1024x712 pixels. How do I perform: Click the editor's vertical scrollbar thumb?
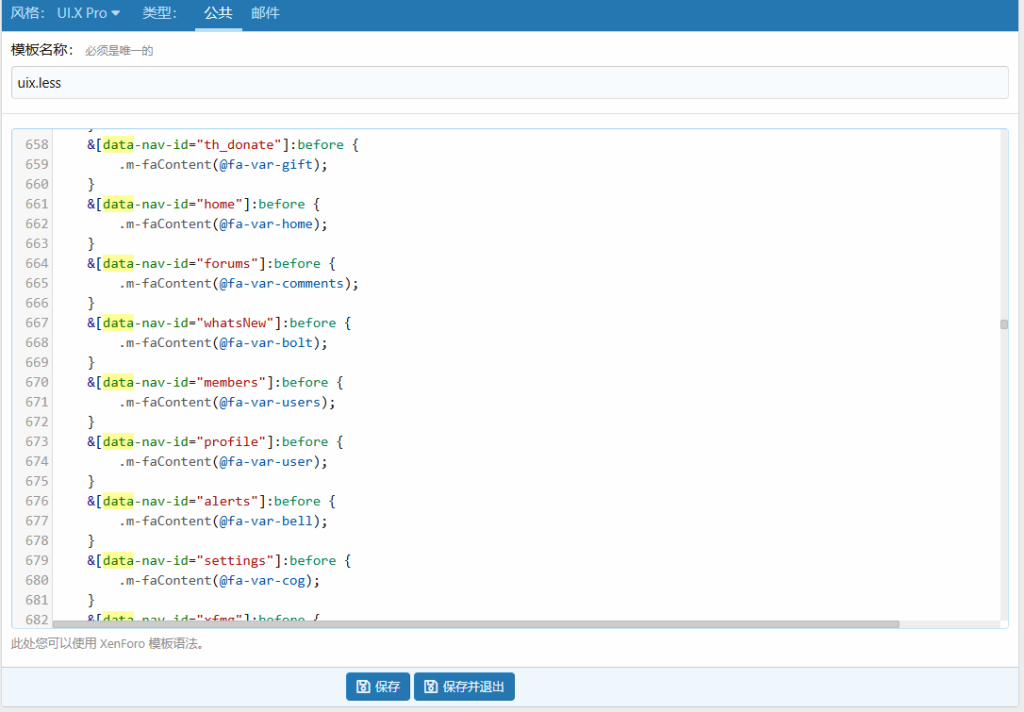1003,324
